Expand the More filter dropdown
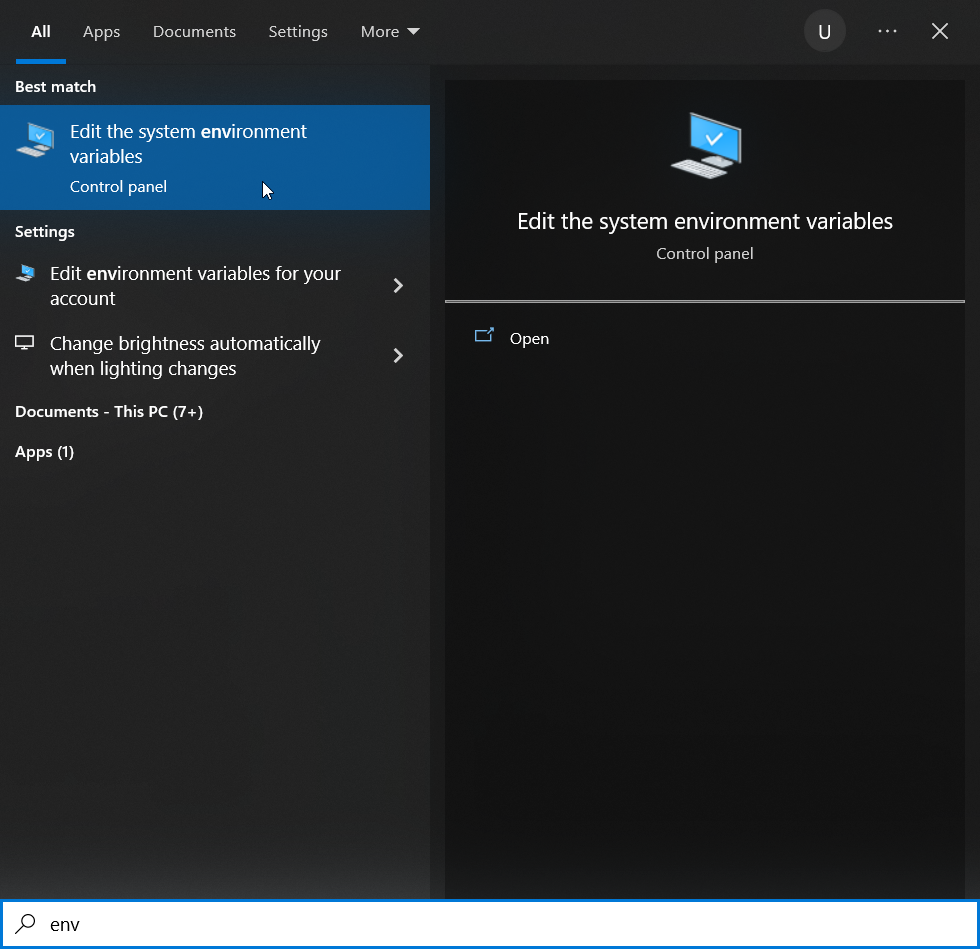 point(389,32)
